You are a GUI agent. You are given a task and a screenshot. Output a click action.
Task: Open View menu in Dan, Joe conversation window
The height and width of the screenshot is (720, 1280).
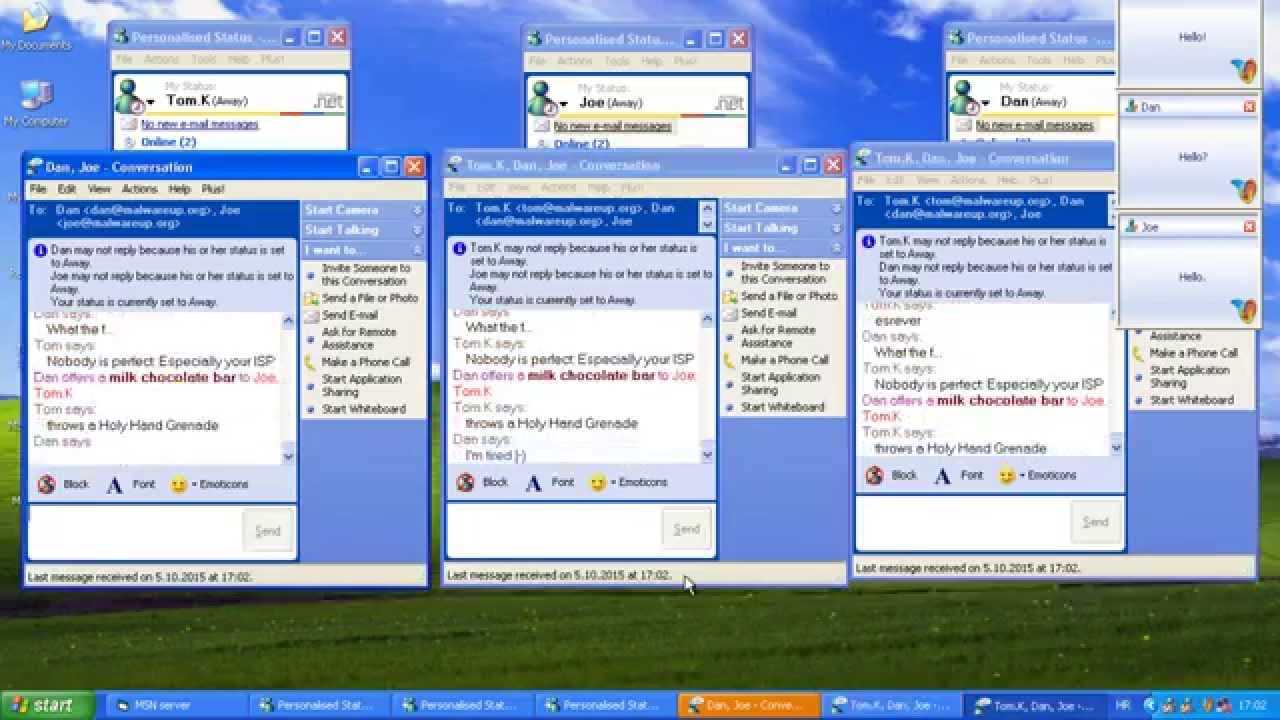pyautogui.click(x=99, y=189)
